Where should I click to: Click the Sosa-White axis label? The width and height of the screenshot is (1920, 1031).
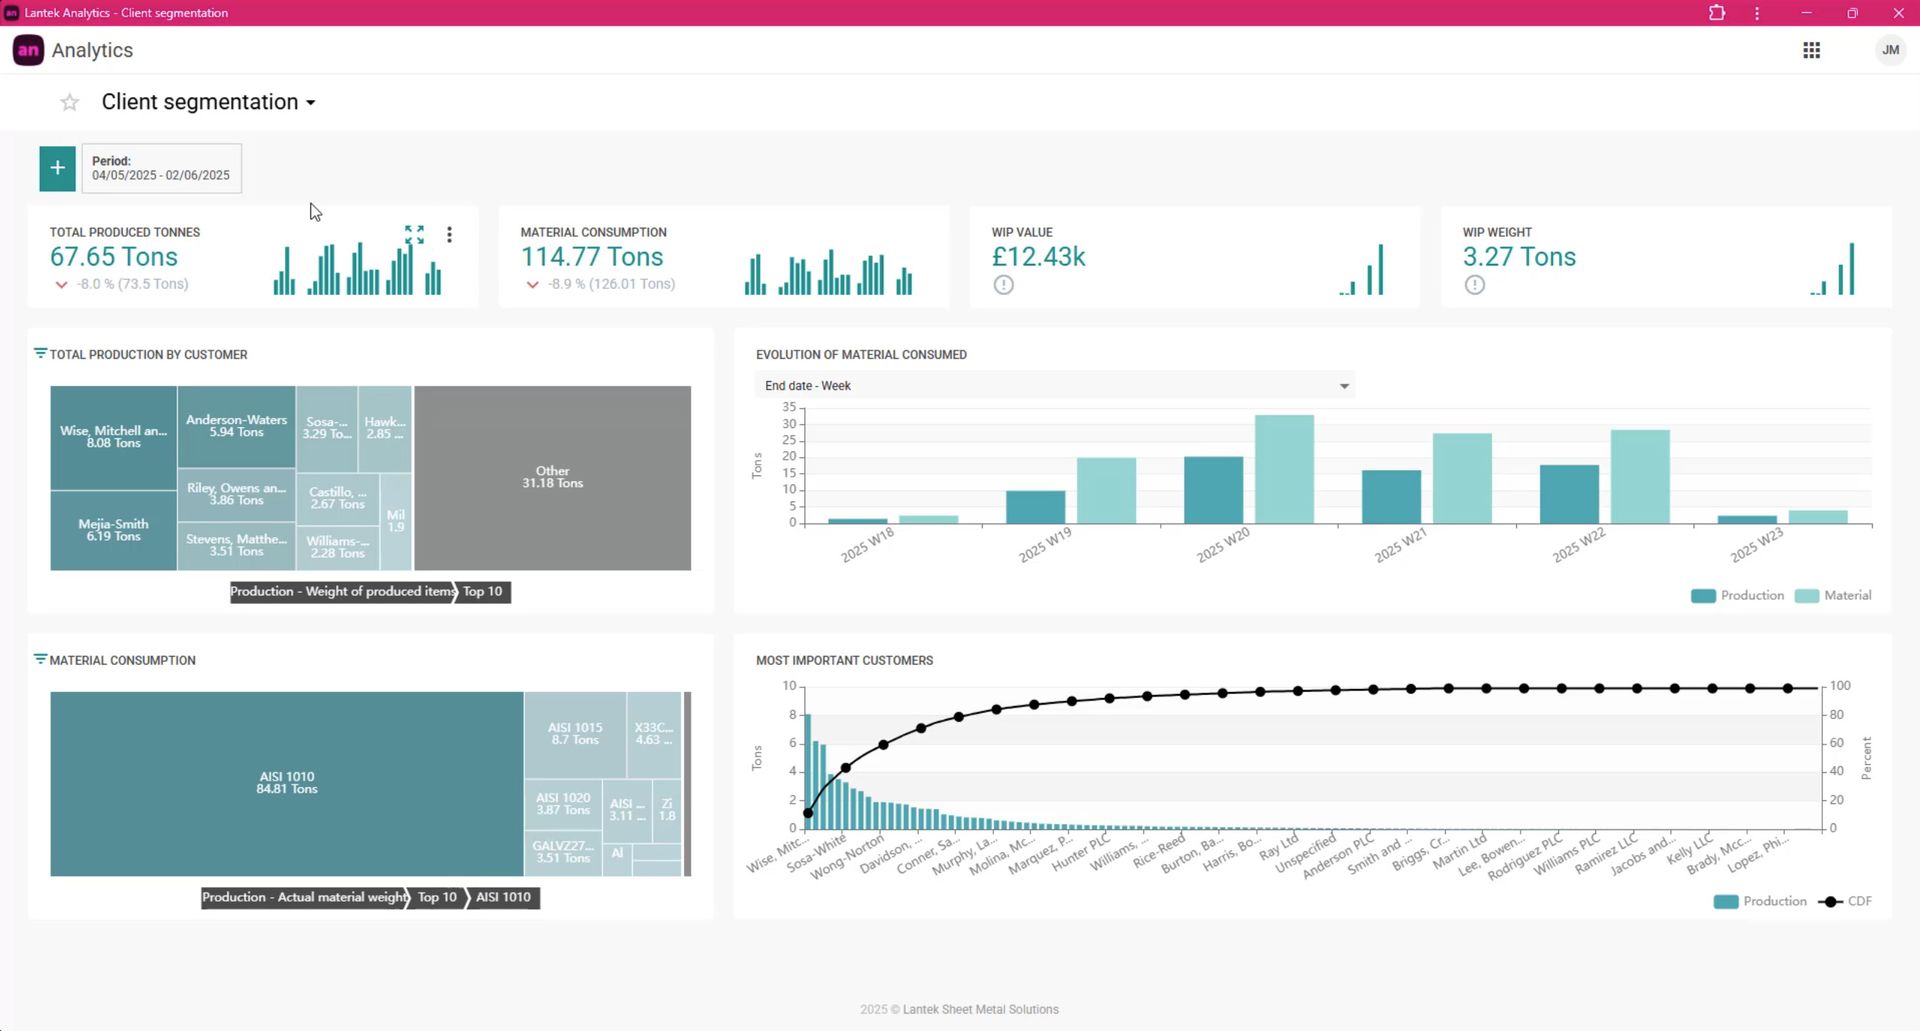tap(817, 852)
